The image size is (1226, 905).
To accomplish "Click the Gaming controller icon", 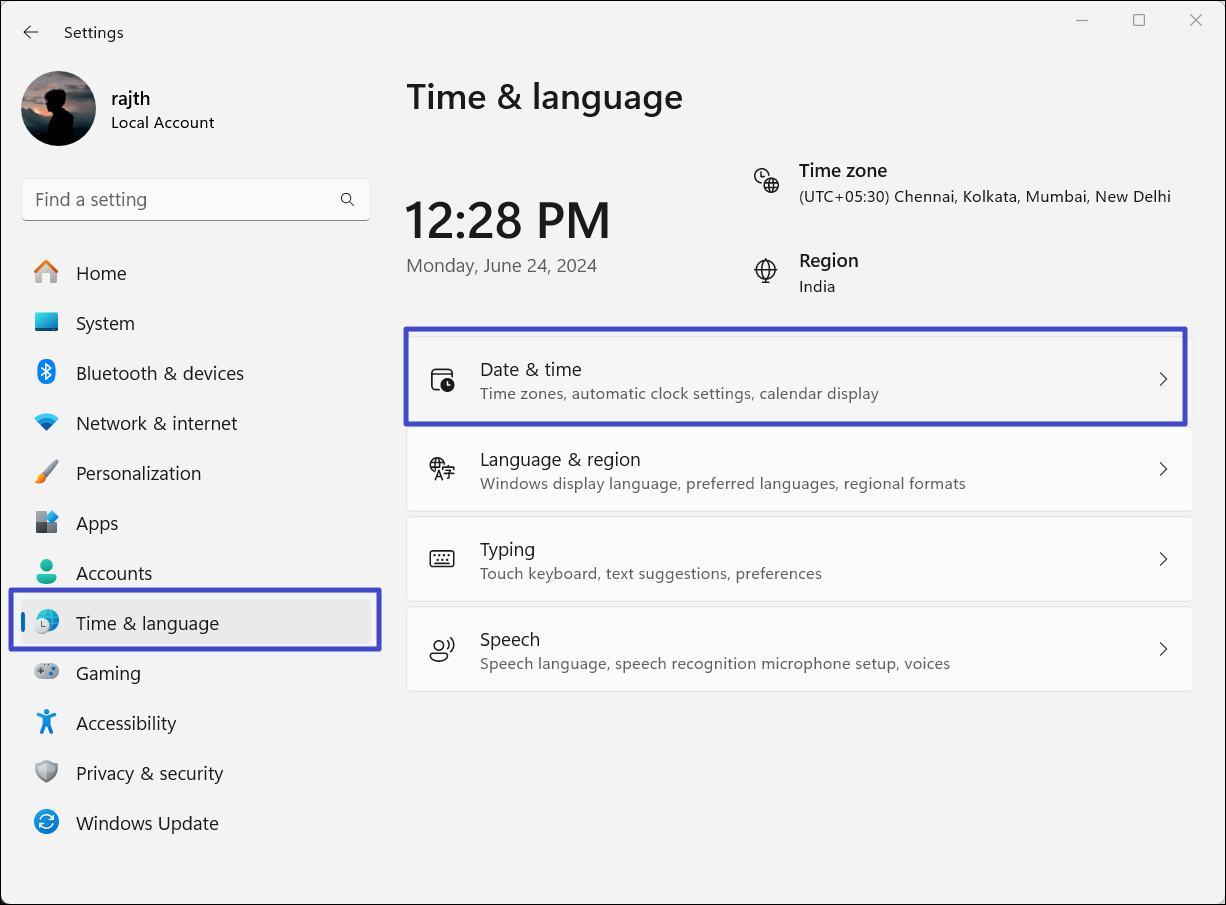I will tap(46, 672).
